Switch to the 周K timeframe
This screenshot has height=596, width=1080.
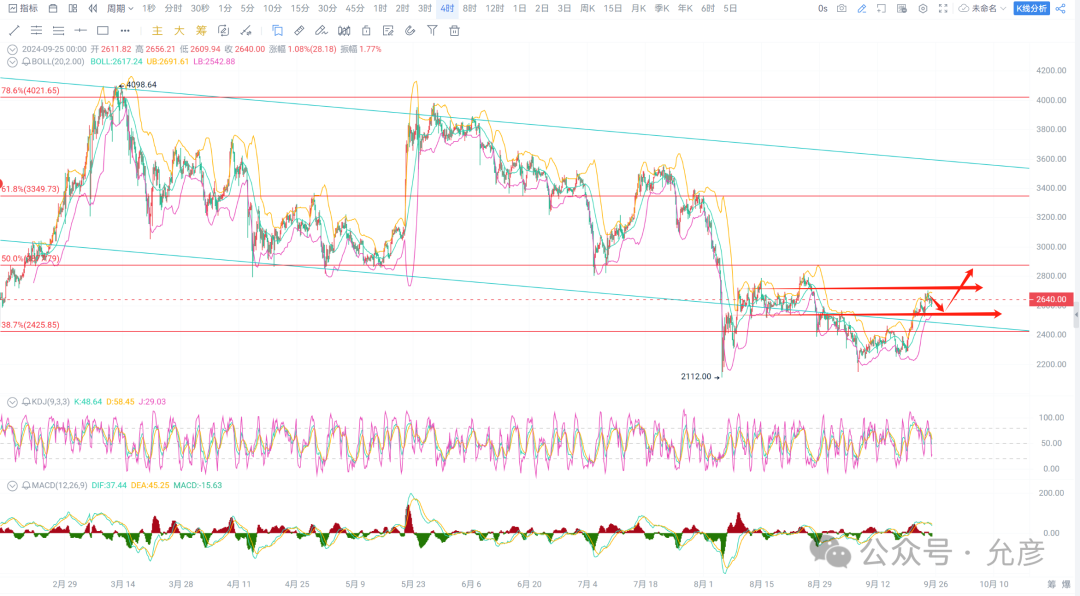coord(587,8)
